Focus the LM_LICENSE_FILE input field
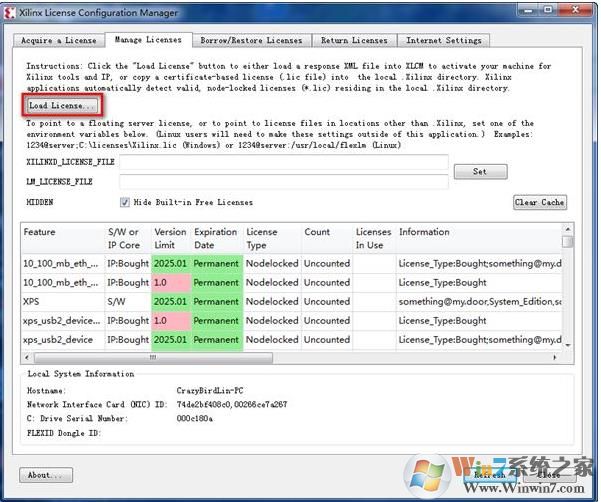Image resolution: width=601 pixels, height=502 pixels. [284, 181]
